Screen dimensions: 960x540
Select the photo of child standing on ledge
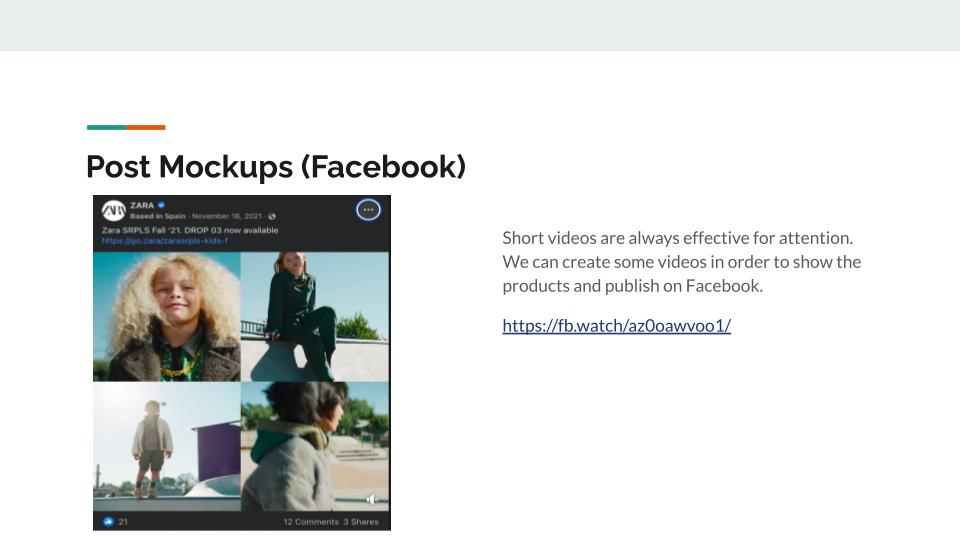(166, 446)
